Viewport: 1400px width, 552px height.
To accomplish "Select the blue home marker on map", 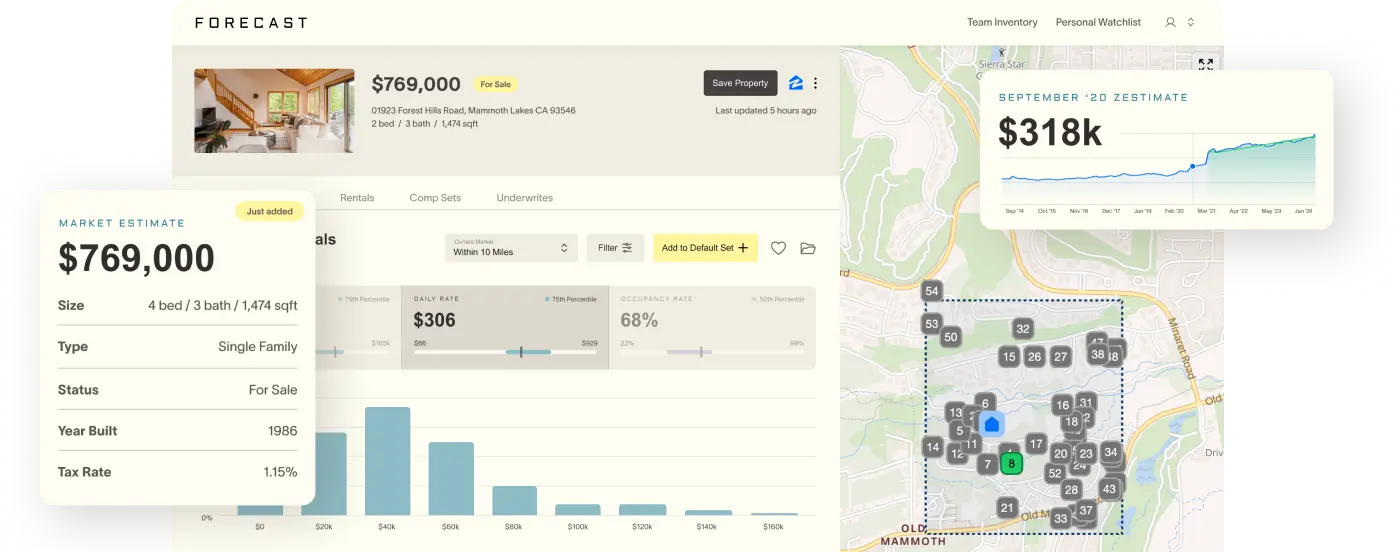I will [991, 424].
